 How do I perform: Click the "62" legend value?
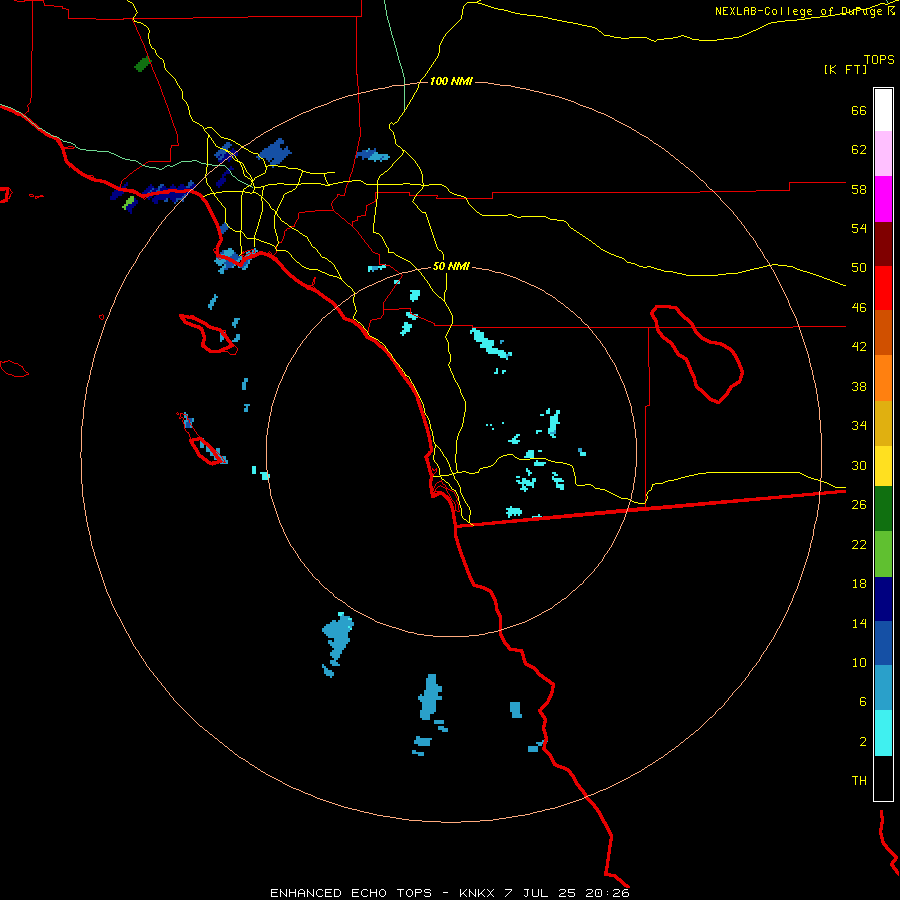[859, 150]
